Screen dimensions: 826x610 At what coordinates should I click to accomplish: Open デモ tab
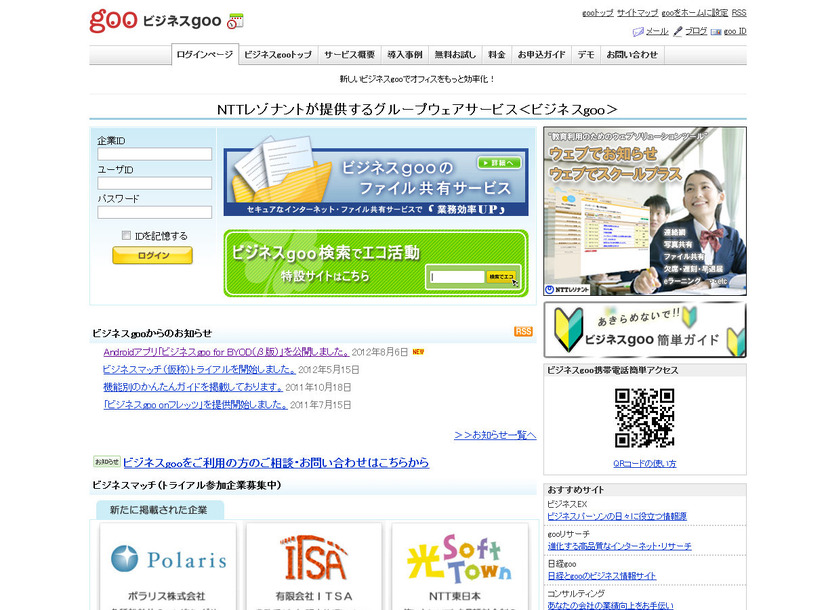pyautogui.click(x=586, y=55)
